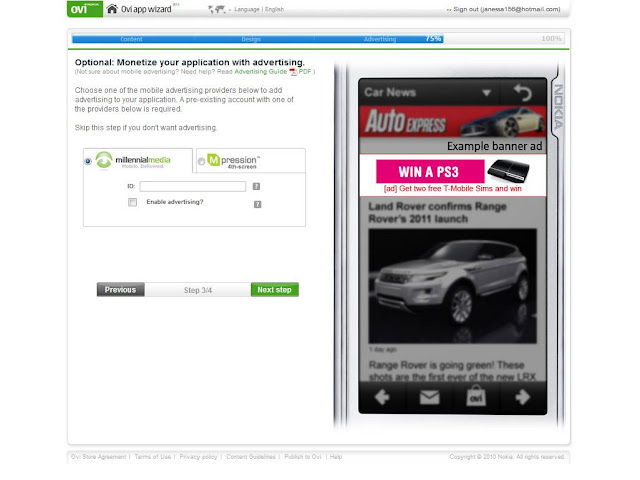Click the green Ovi logo
This screenshot has width=640, height=480.
coord(85,9)
